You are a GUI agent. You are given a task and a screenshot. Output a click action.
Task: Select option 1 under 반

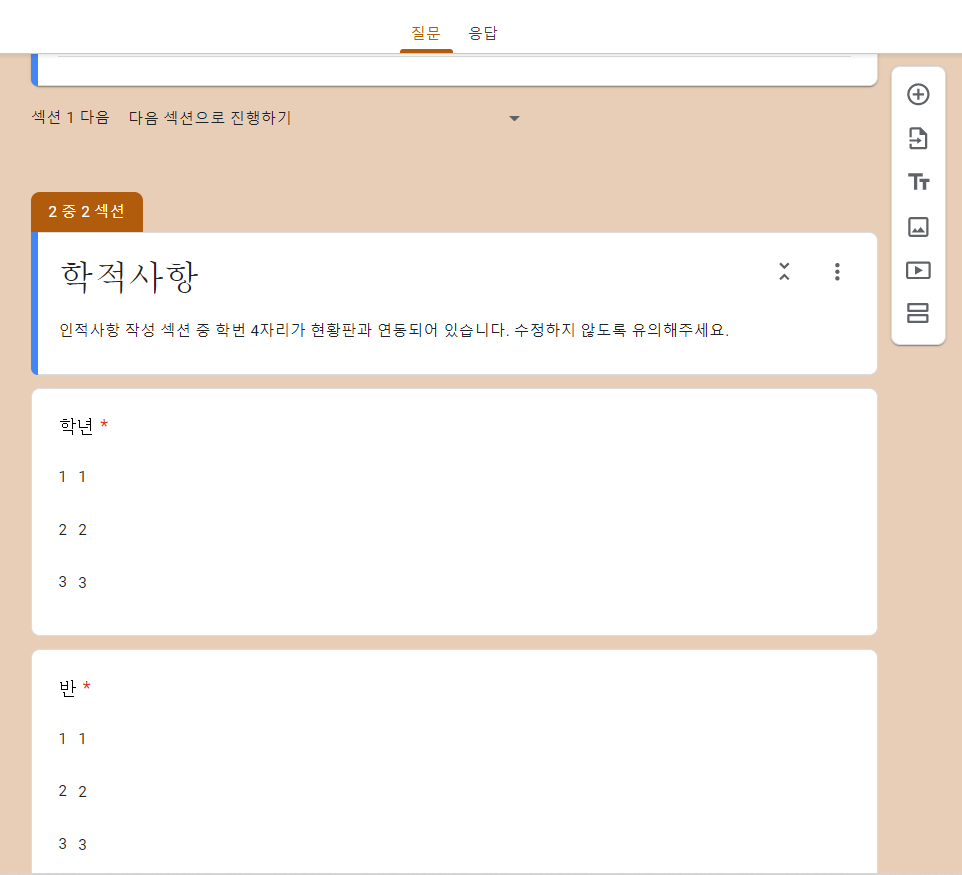point(72,739)
